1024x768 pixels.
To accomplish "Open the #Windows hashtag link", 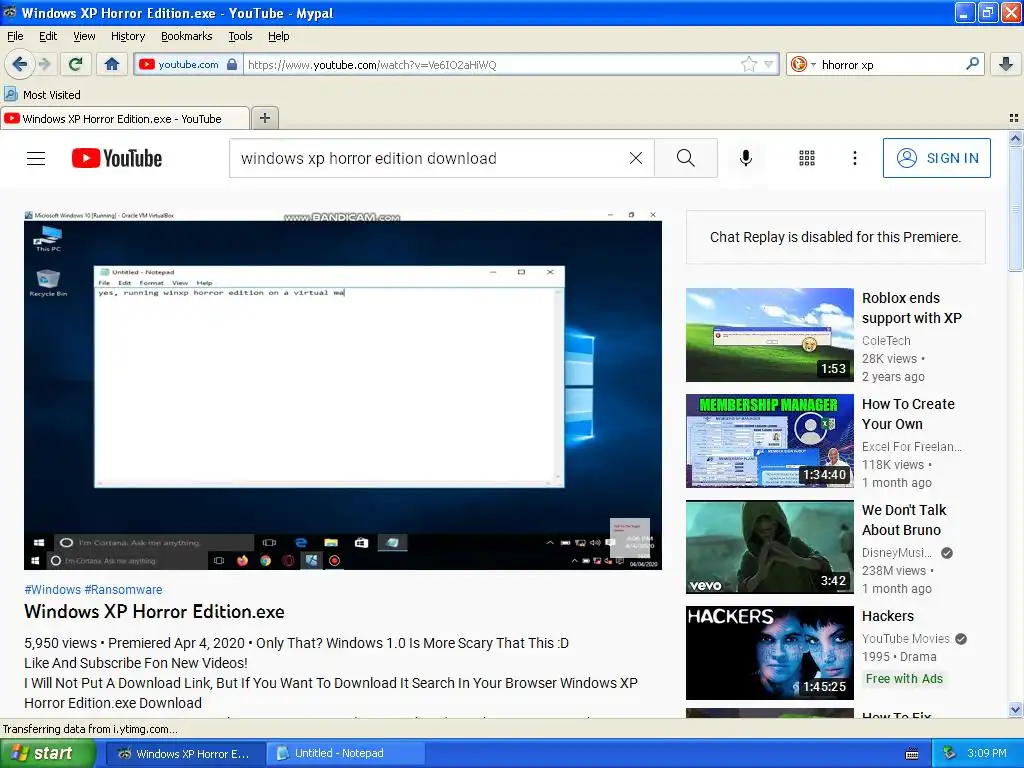I will [x=52, y=589].
